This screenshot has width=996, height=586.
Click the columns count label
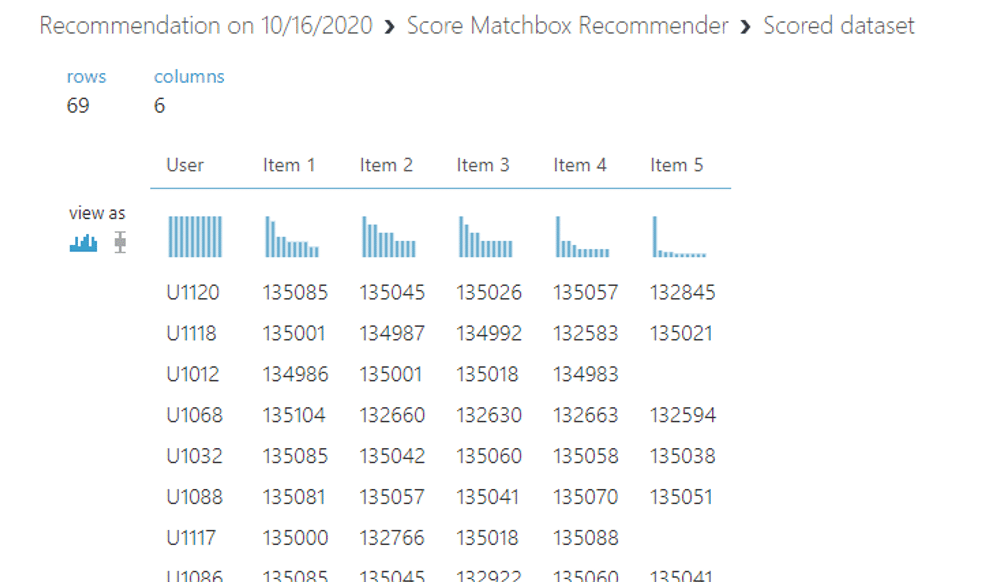pyautogui.click(x=189, y=77)
